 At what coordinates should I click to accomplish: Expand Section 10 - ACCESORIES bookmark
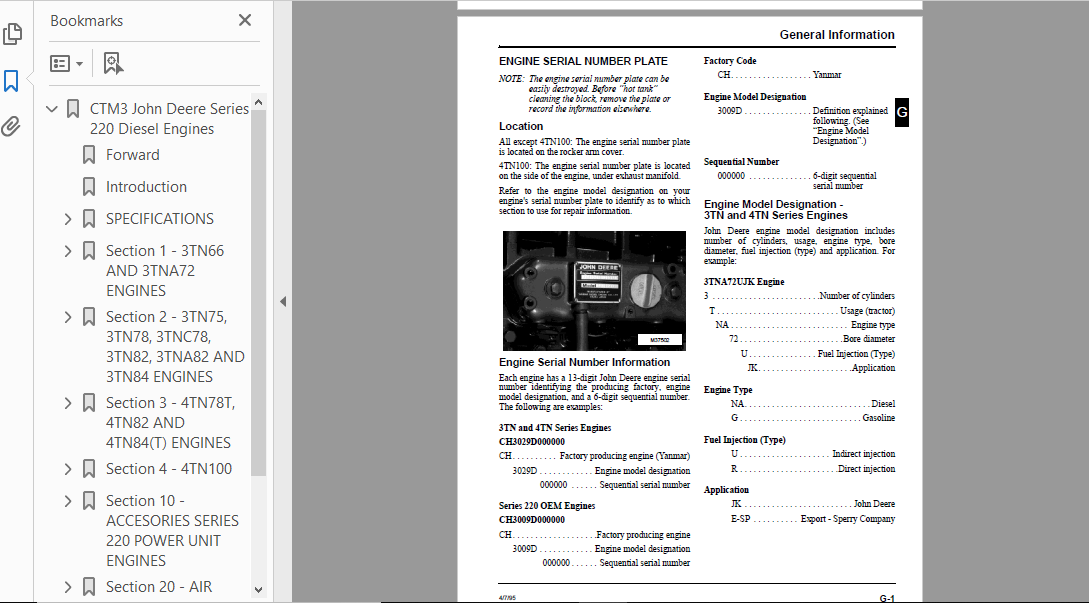68,501
